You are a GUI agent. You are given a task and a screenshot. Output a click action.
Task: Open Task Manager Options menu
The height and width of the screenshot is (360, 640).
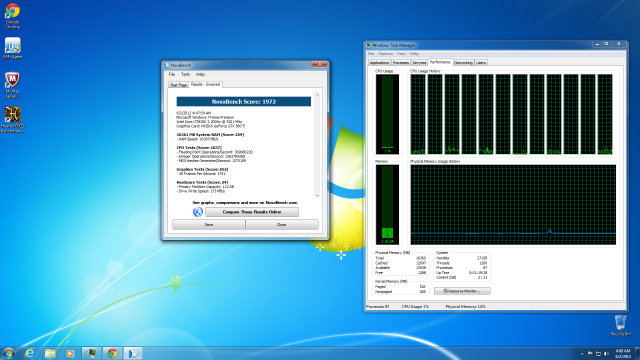(x=385, y=53)
